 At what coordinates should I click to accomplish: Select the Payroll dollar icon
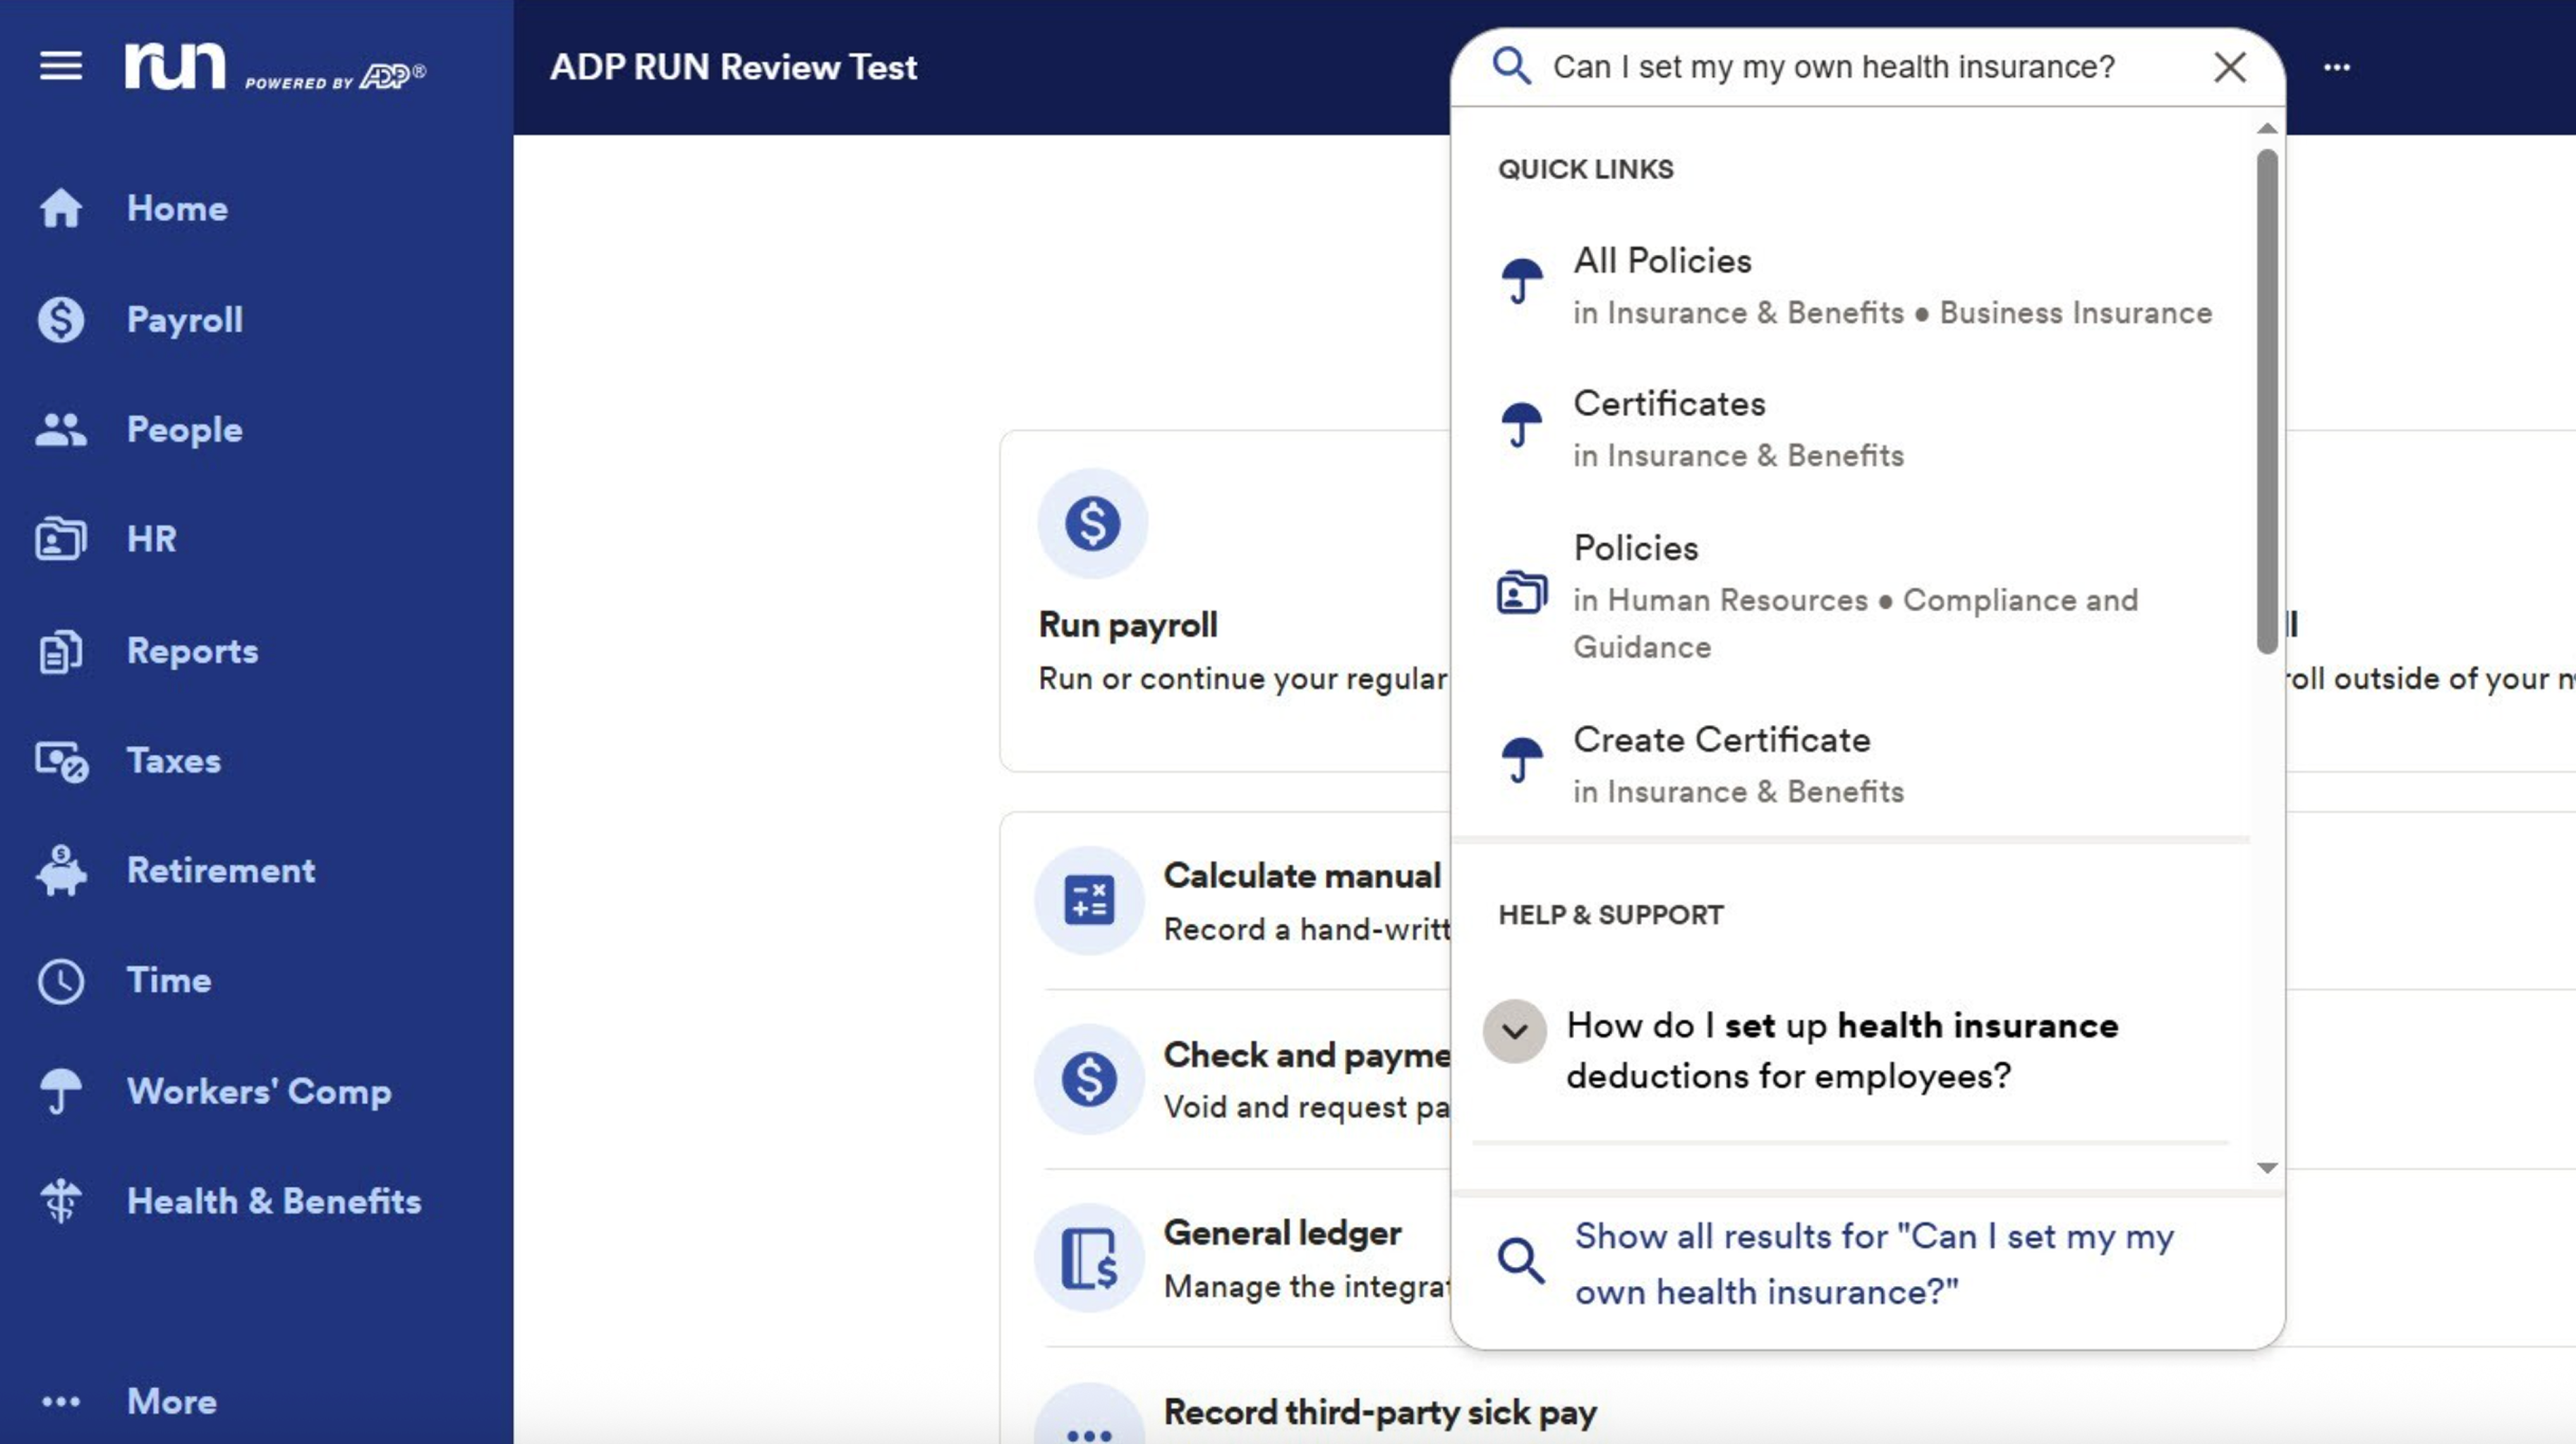pos(60,319)
